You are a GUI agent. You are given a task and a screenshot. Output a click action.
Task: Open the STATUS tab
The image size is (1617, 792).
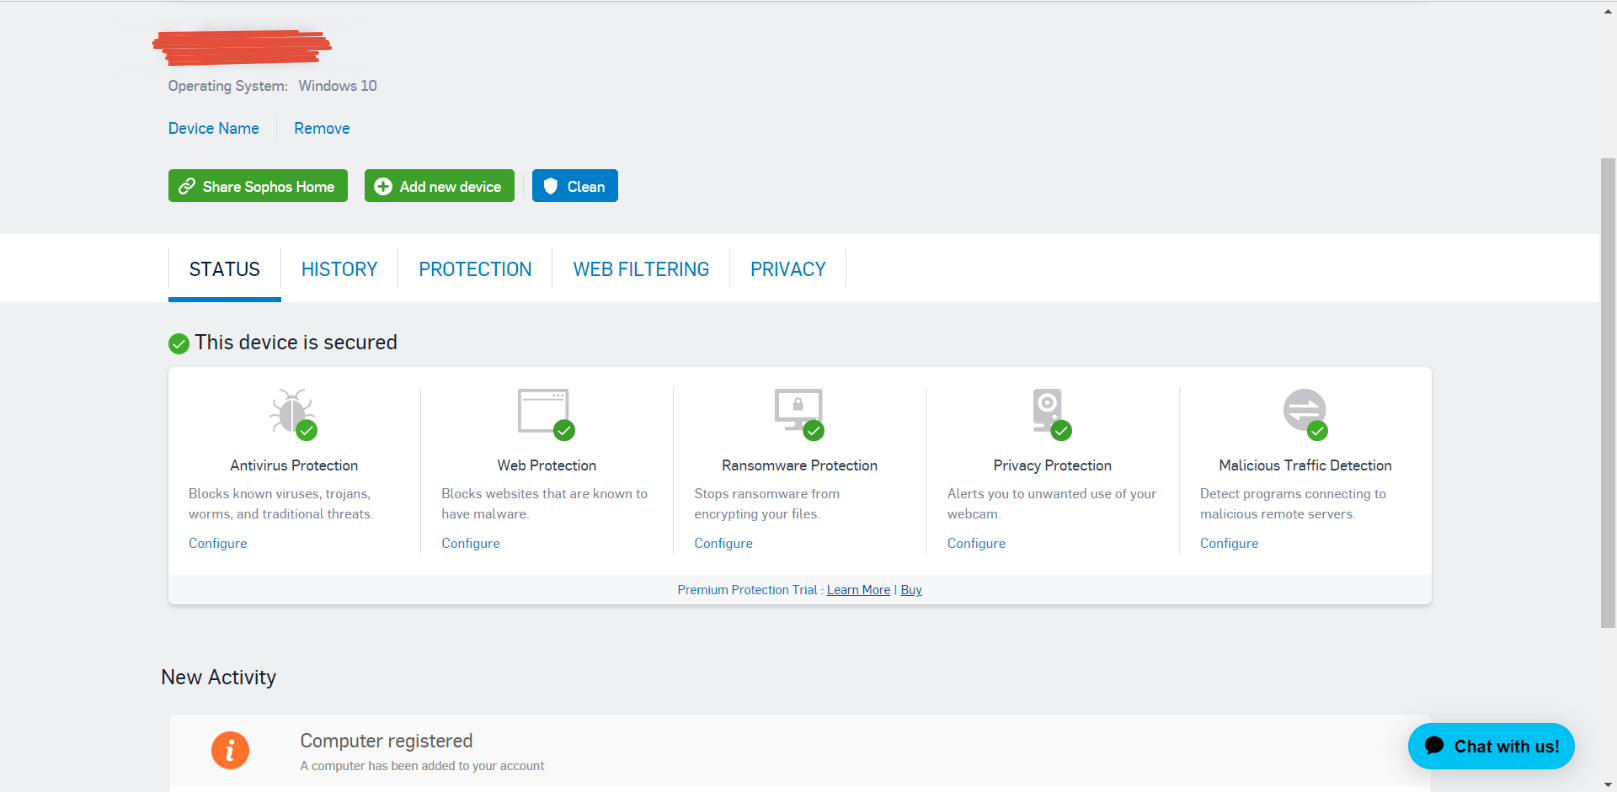pyautogui.click(x=224, y=269)
